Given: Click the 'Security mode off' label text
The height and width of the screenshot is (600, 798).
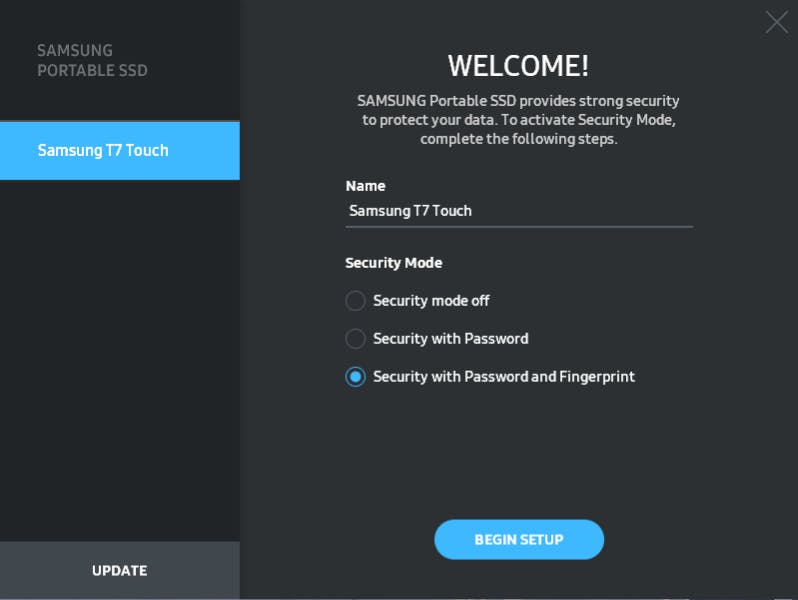Looking at the screenshot, I should coord(431,301).
